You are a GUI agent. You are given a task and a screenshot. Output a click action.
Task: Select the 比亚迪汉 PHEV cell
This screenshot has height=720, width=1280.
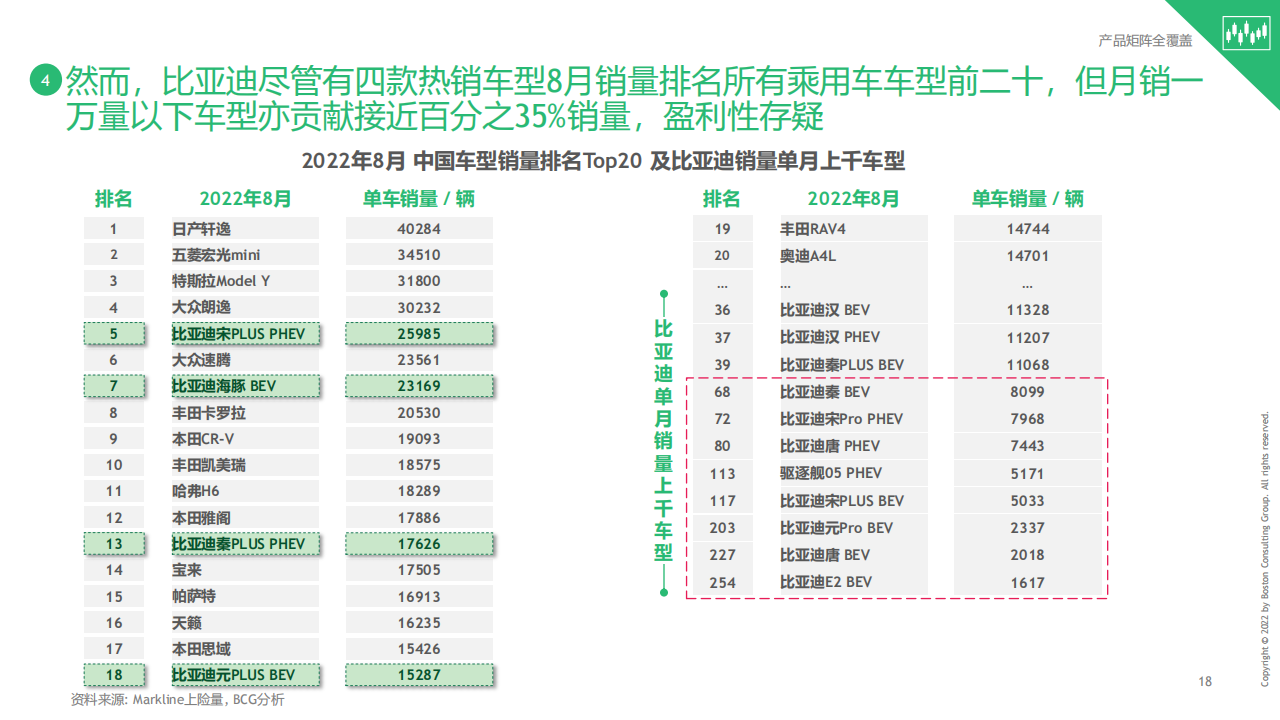pyautogui.click(x=854, y=337)
